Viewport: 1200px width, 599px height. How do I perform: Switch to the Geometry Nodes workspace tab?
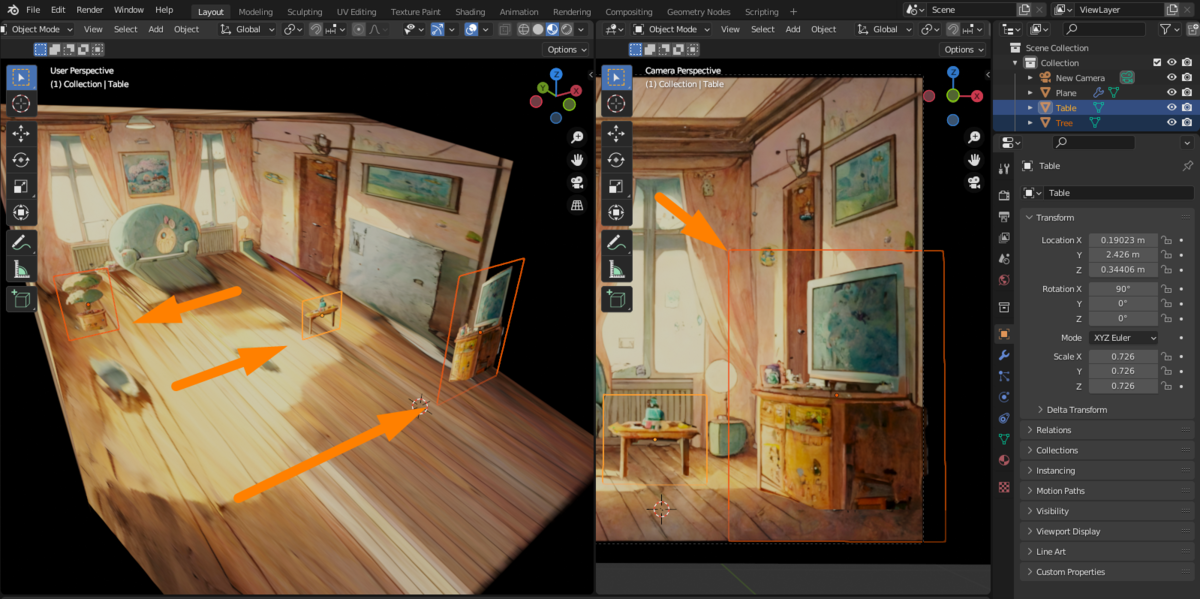699,12
